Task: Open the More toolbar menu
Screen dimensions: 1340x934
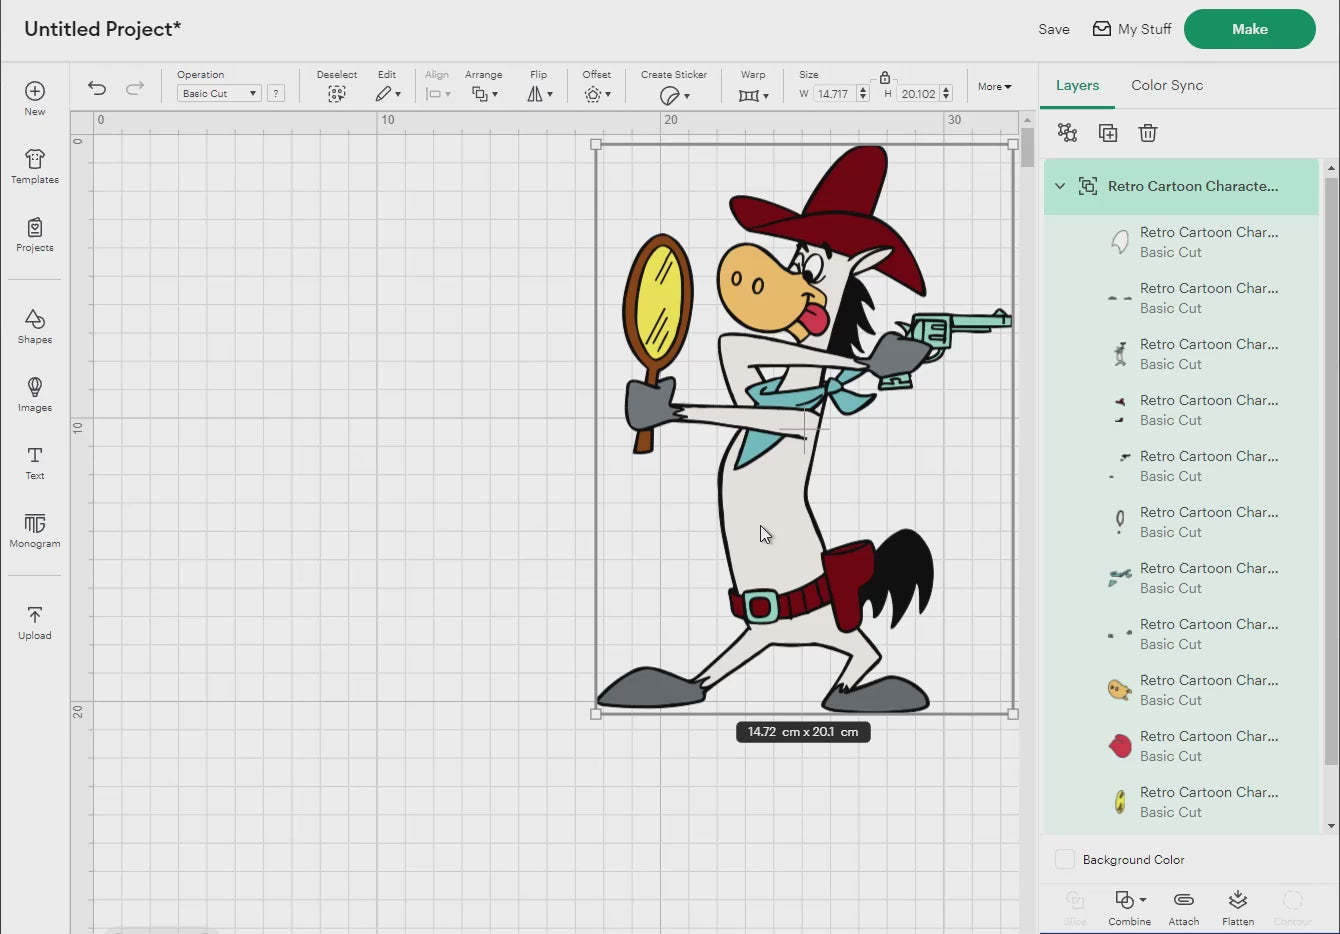Action: point(994,87)
